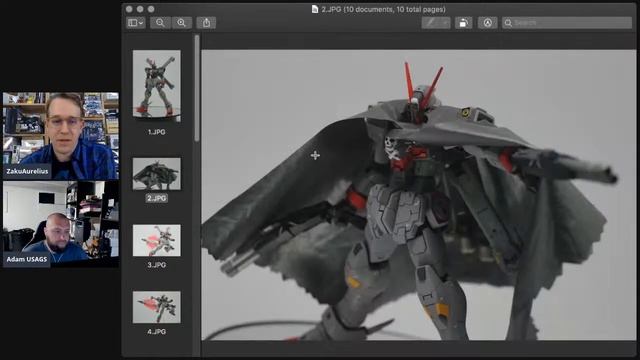Open the Share button in toolbar
Viewport: 640px width, 360px height.
(207, 23)
